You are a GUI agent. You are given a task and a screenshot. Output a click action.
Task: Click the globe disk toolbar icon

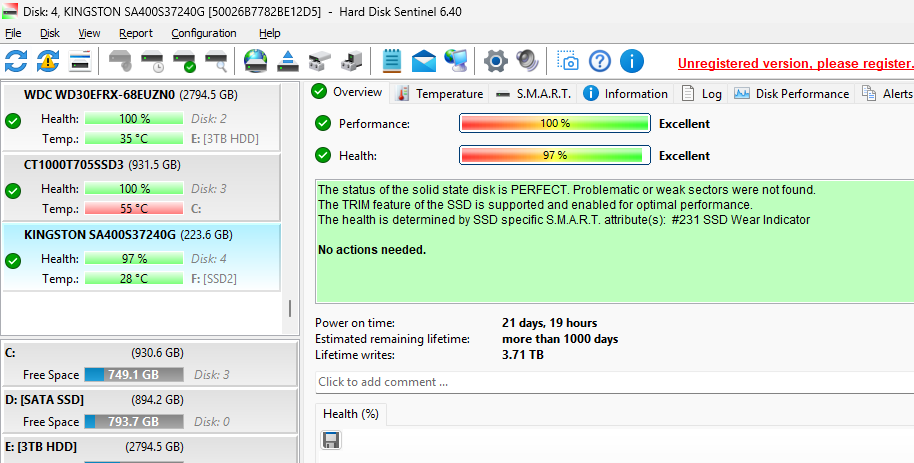[255, 61]
